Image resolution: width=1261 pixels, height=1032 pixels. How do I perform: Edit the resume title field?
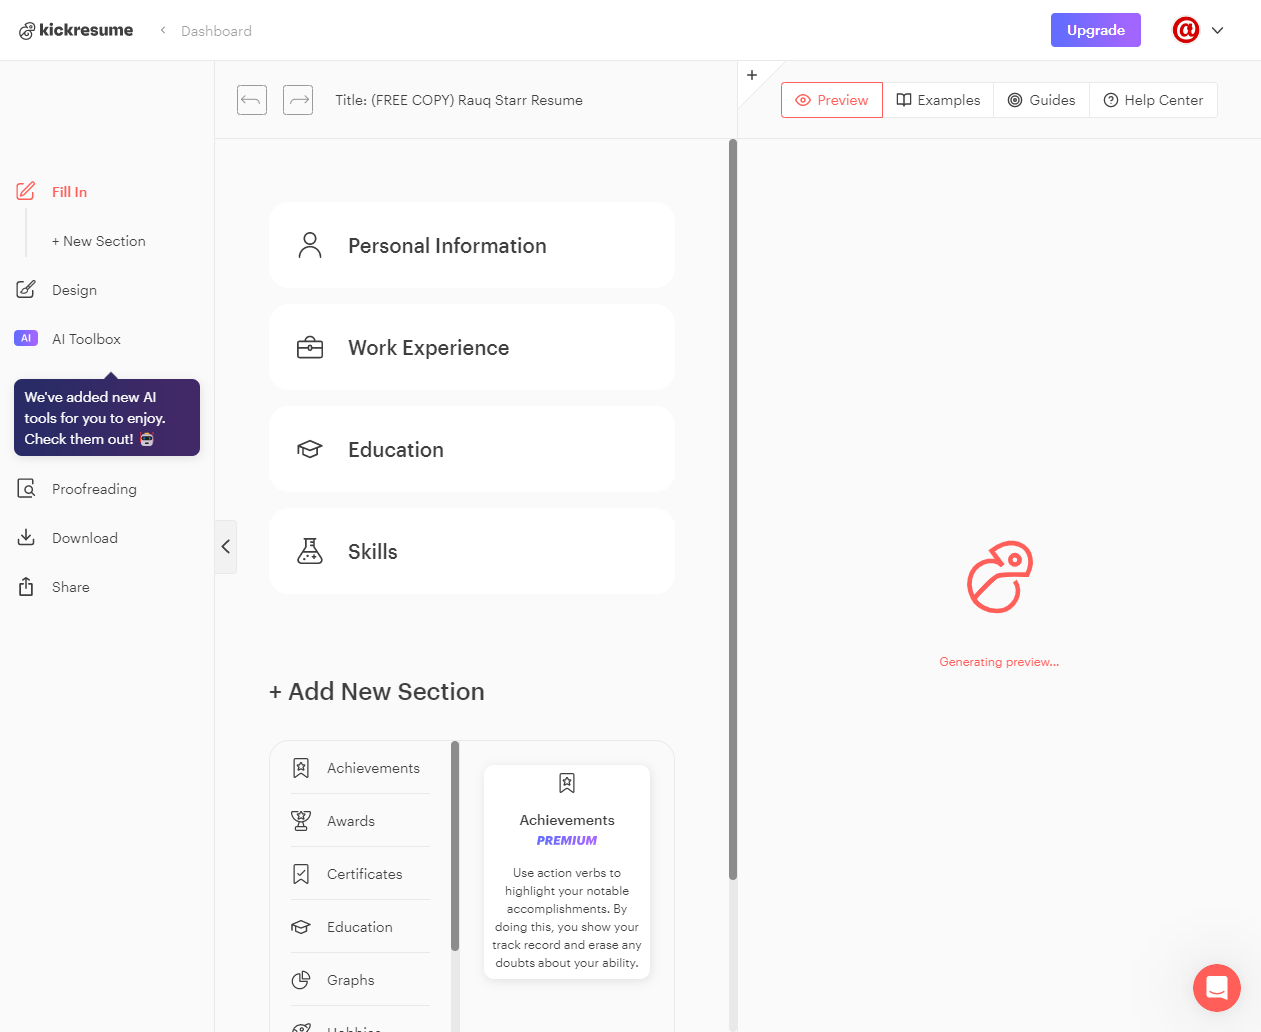coord(459,100)
